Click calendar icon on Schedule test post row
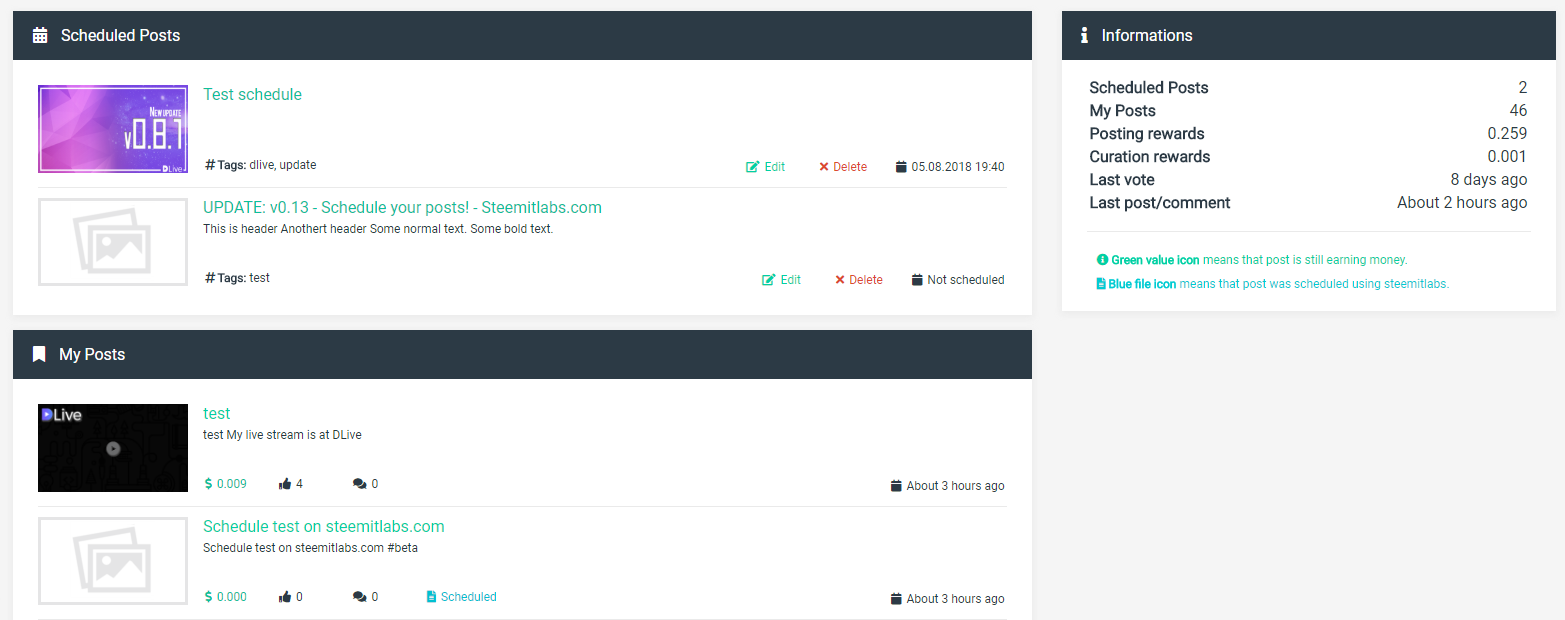The image size is (1565, 620). (x=896, y=599)
